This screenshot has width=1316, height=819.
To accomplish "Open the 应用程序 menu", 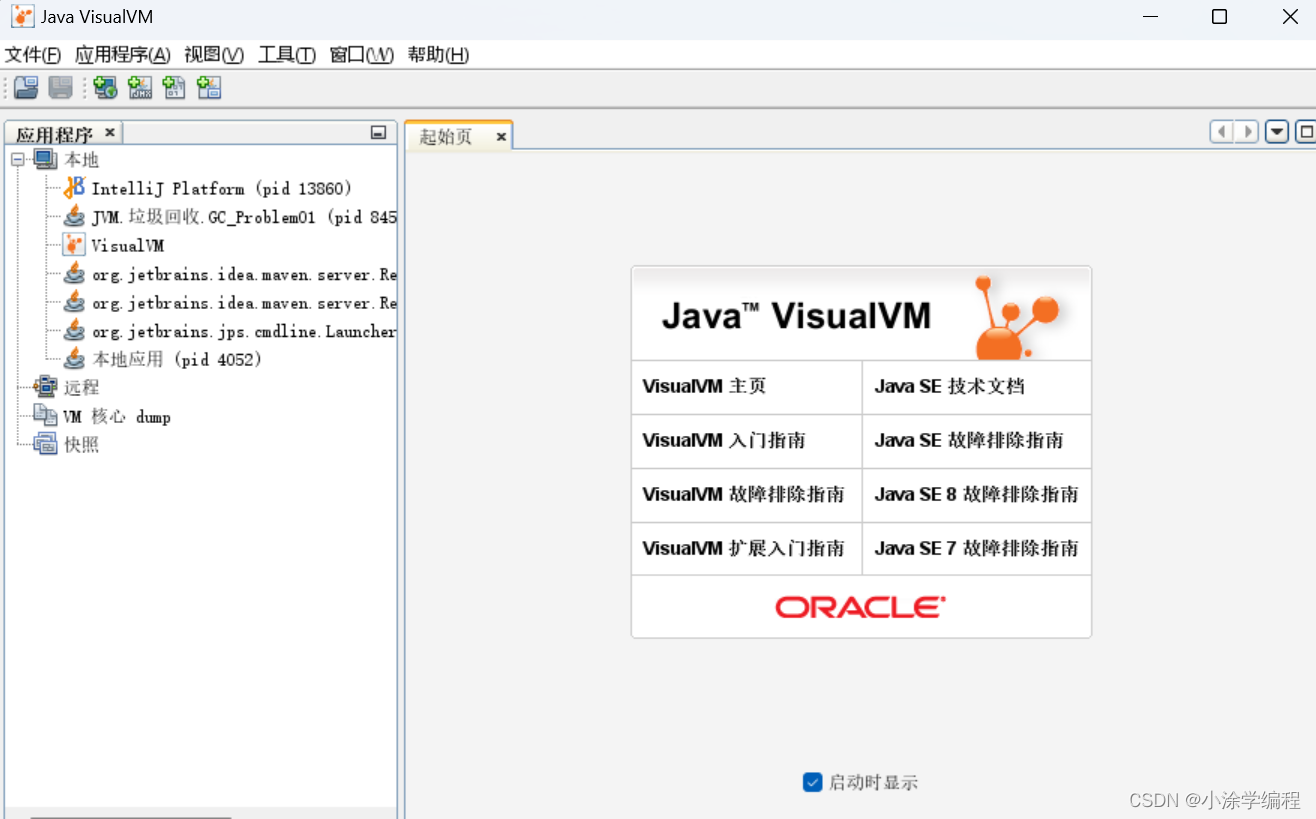I will point(122,55).
